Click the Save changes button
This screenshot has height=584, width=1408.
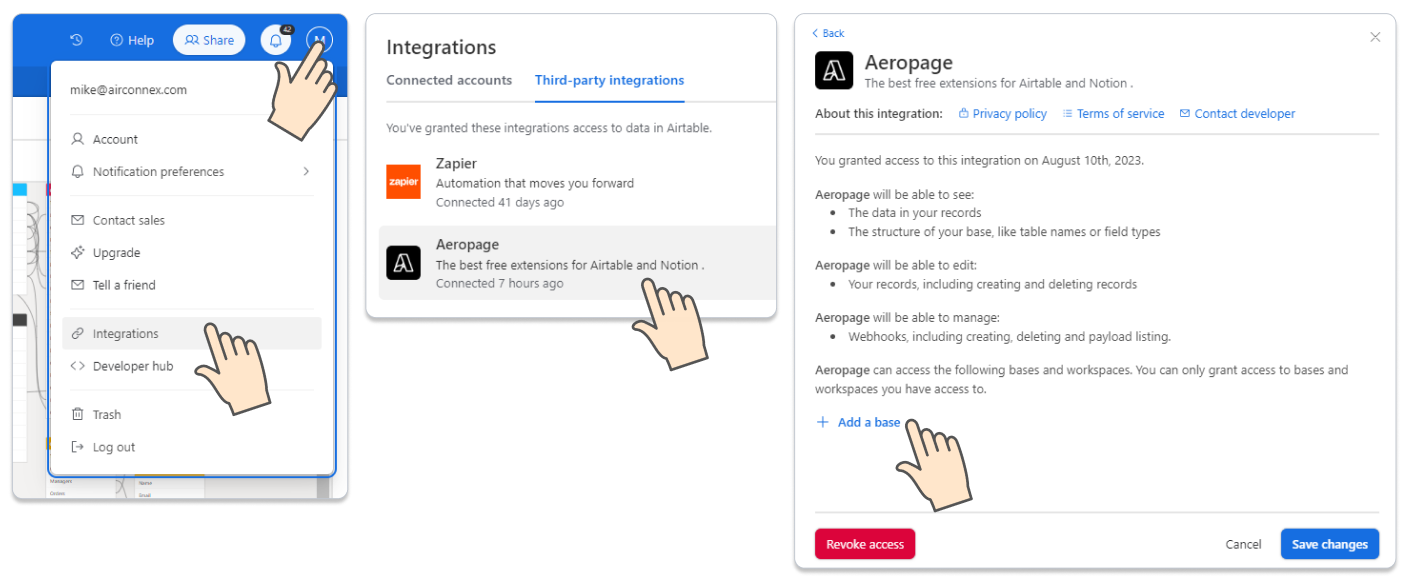point(1329,544)
